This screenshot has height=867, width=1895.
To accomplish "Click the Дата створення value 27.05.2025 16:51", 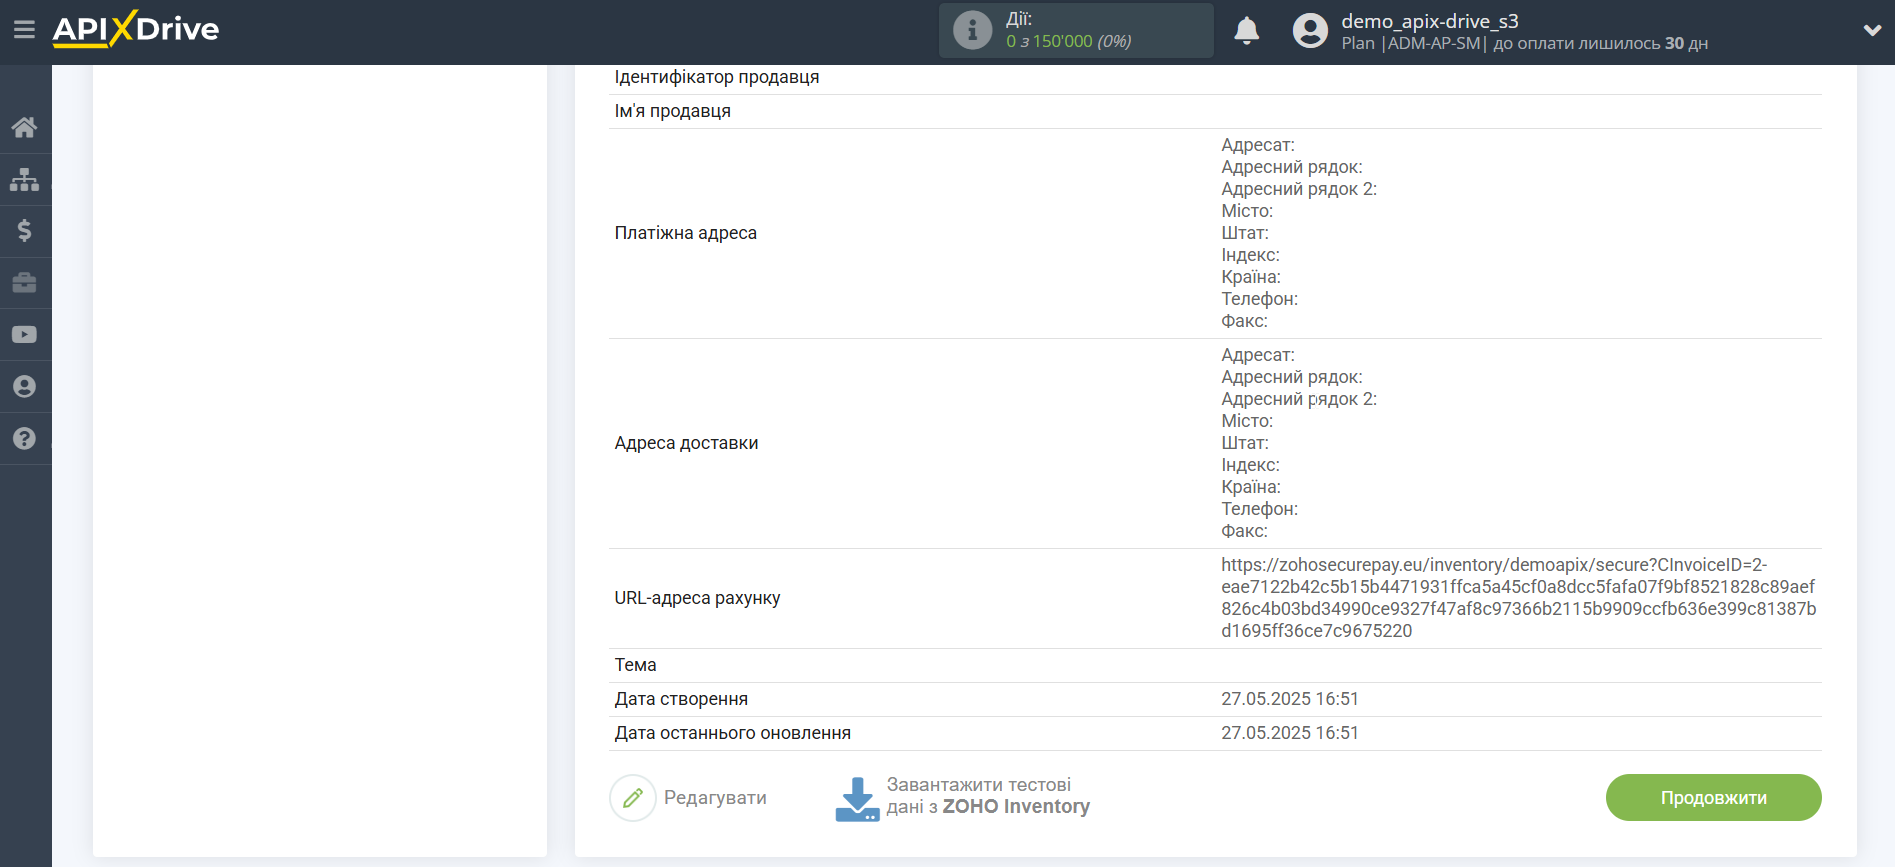I will point(1289,699).
